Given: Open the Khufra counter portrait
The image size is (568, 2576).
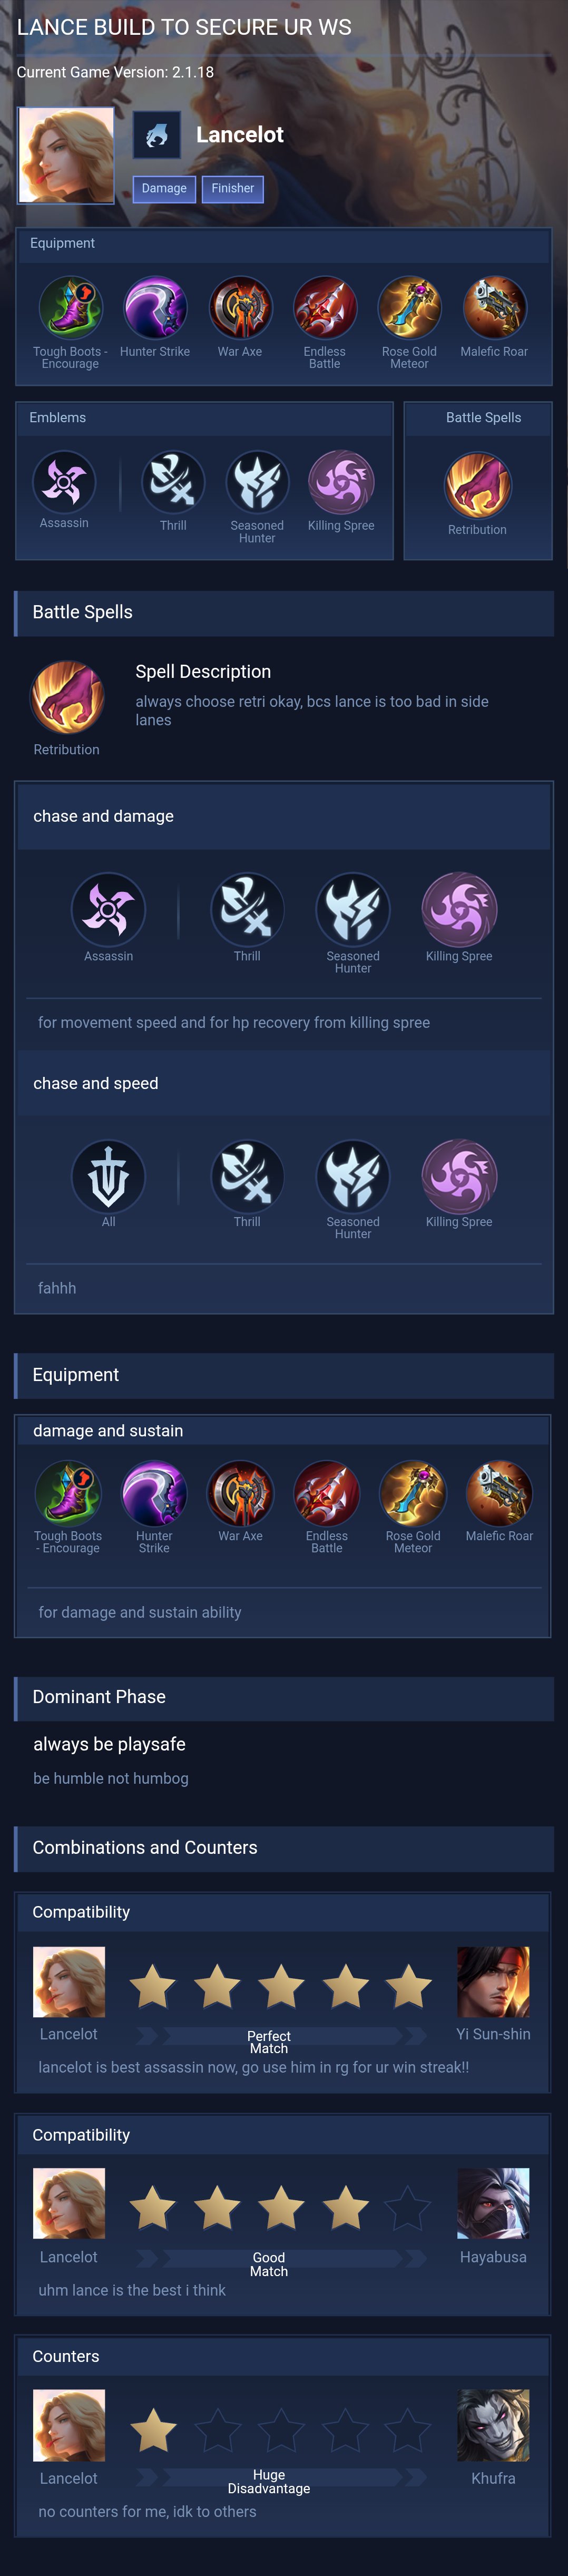Looking at the screenshot, I should pos(493,2425).
